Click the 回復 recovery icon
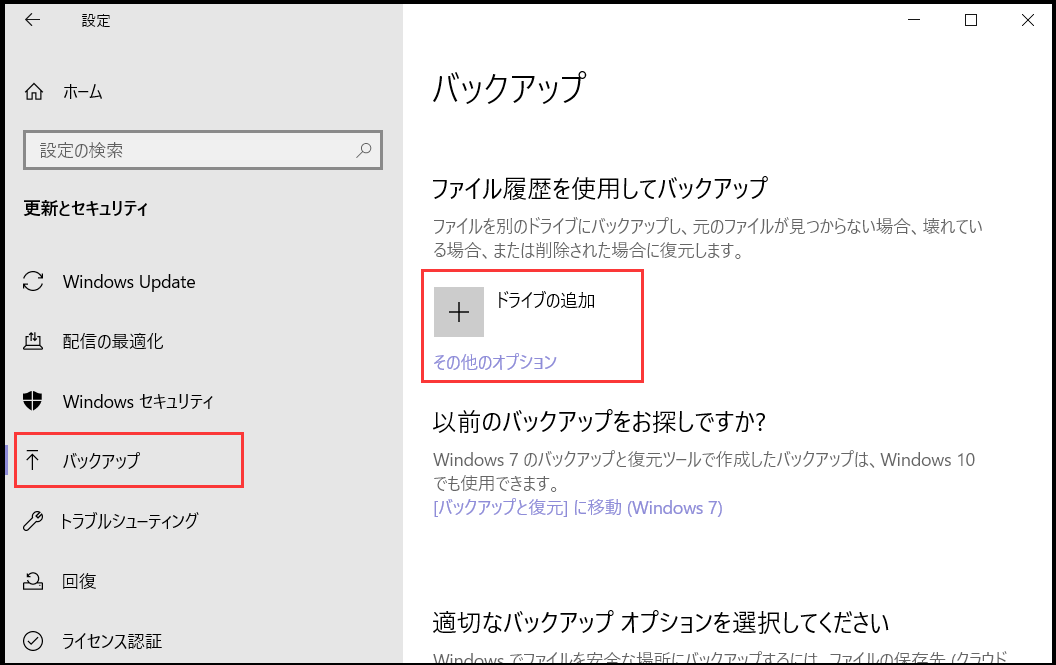The image size is (1056, 665). (32, 580)
